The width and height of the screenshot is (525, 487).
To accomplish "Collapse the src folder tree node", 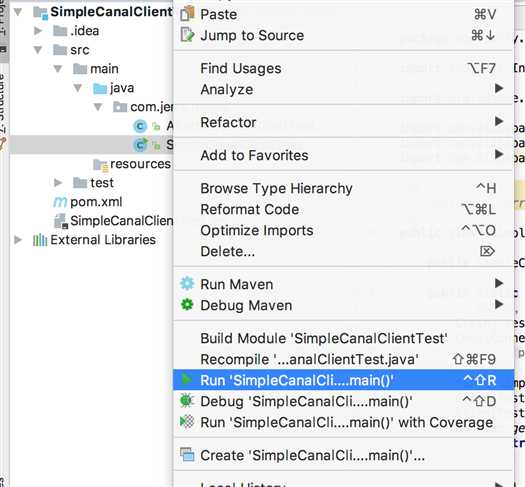I will pos(38,50).
